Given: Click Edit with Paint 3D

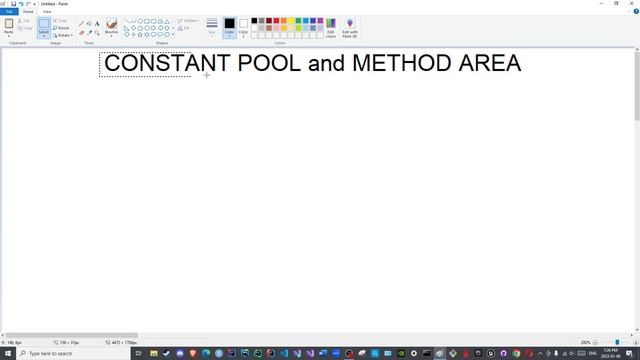Looking at the screenshot, I should (350, 28).
